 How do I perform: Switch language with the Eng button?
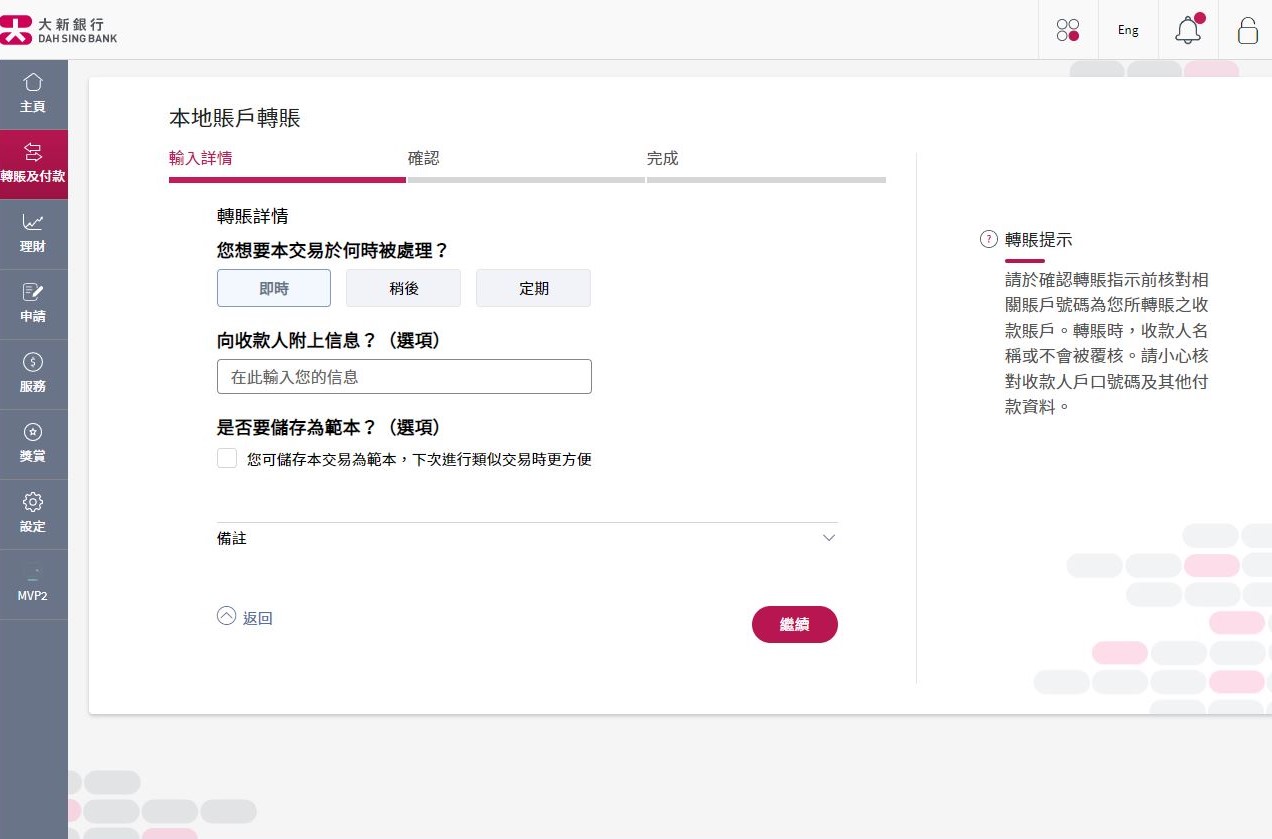[x=1128, y=30]
